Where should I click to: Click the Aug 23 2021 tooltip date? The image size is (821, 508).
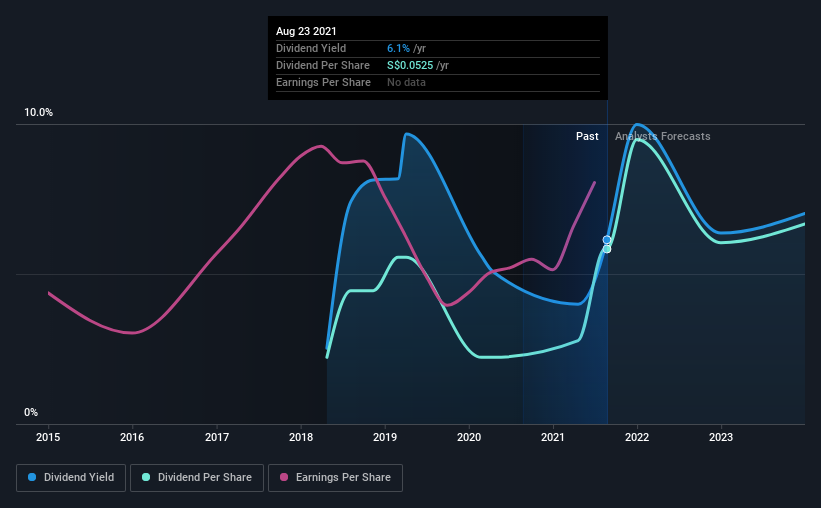306,31
